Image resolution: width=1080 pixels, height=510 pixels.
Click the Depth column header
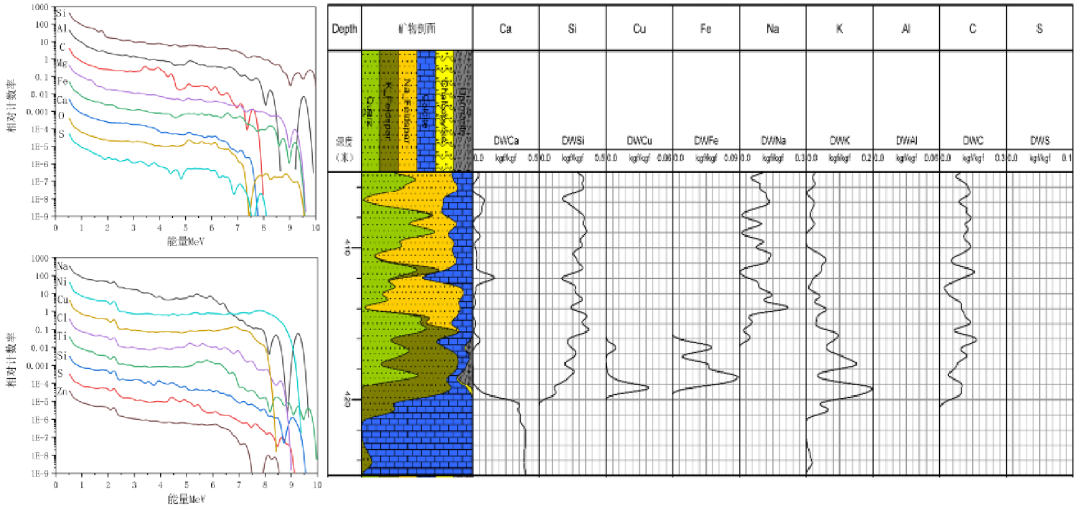click(344, 28)
